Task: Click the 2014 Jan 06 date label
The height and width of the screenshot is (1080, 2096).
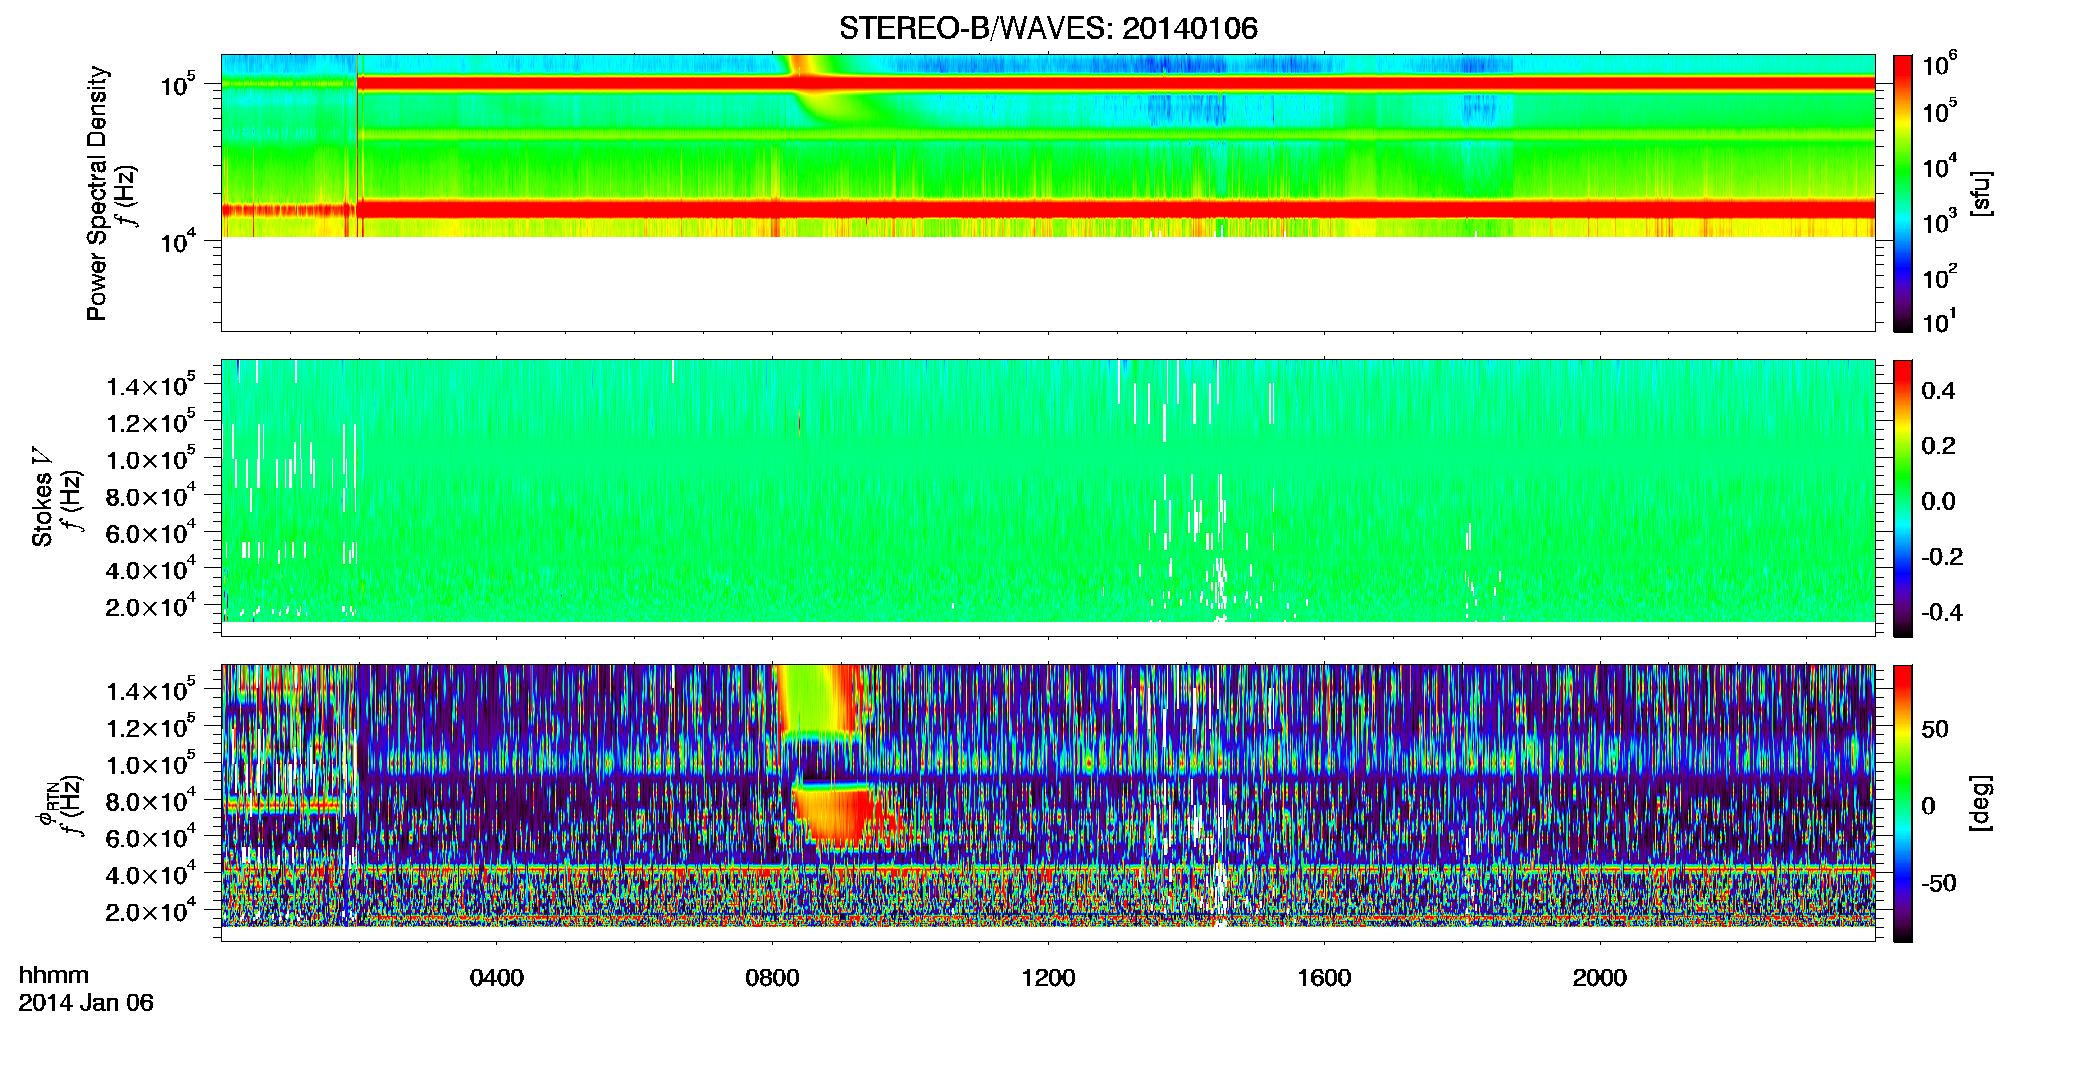Action: [x=86, y=1003]
